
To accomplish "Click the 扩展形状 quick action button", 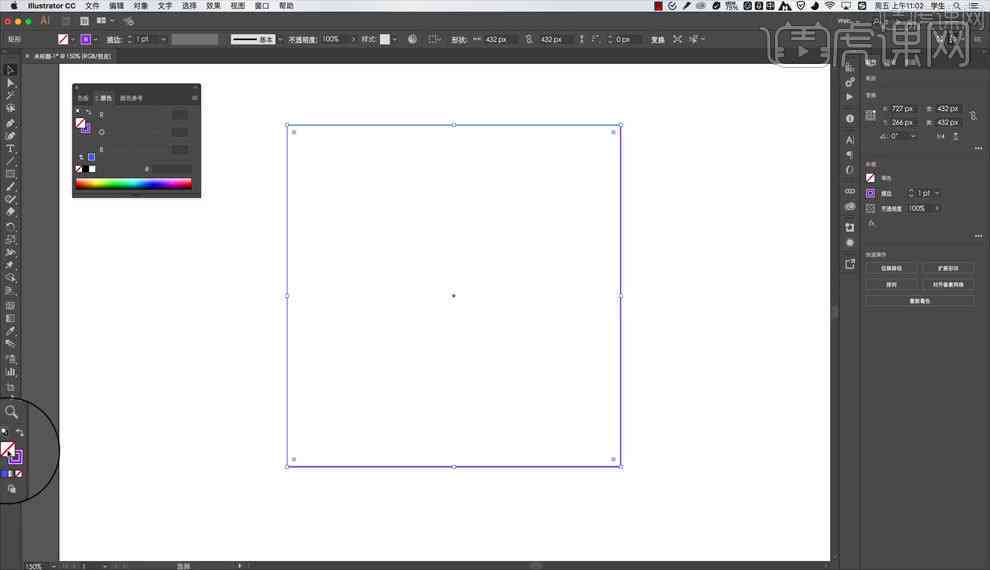I will (948, 268).
